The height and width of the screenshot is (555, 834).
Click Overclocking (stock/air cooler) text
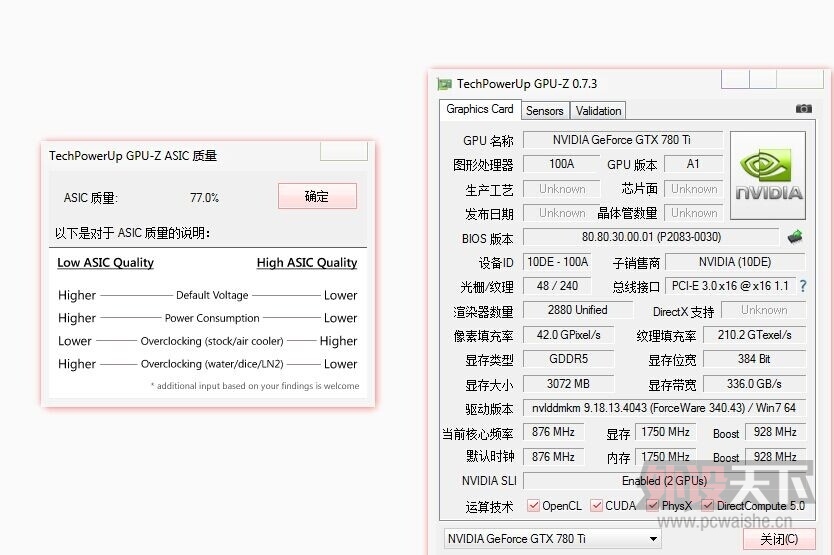(x=212, y=341)
